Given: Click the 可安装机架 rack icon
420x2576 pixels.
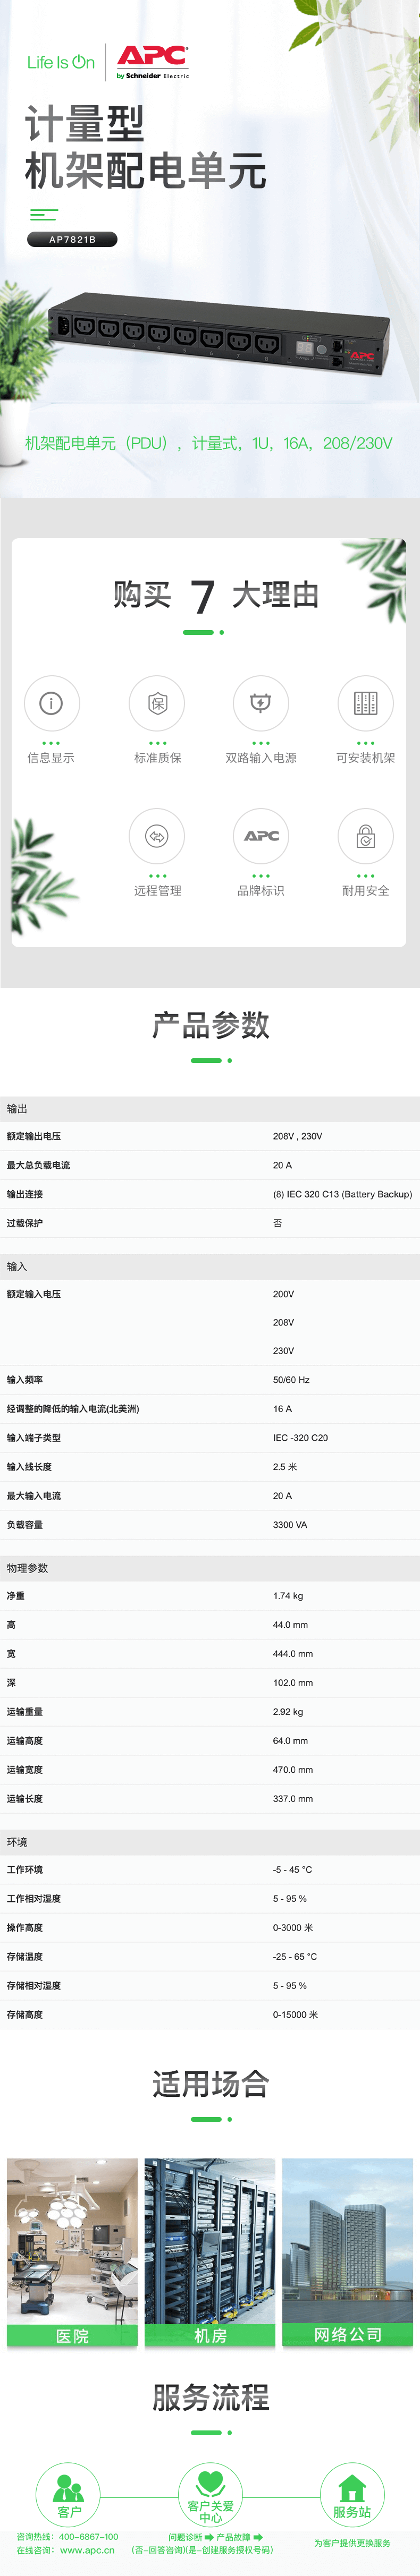Looking at the screenshot, I should coord(365,703).
